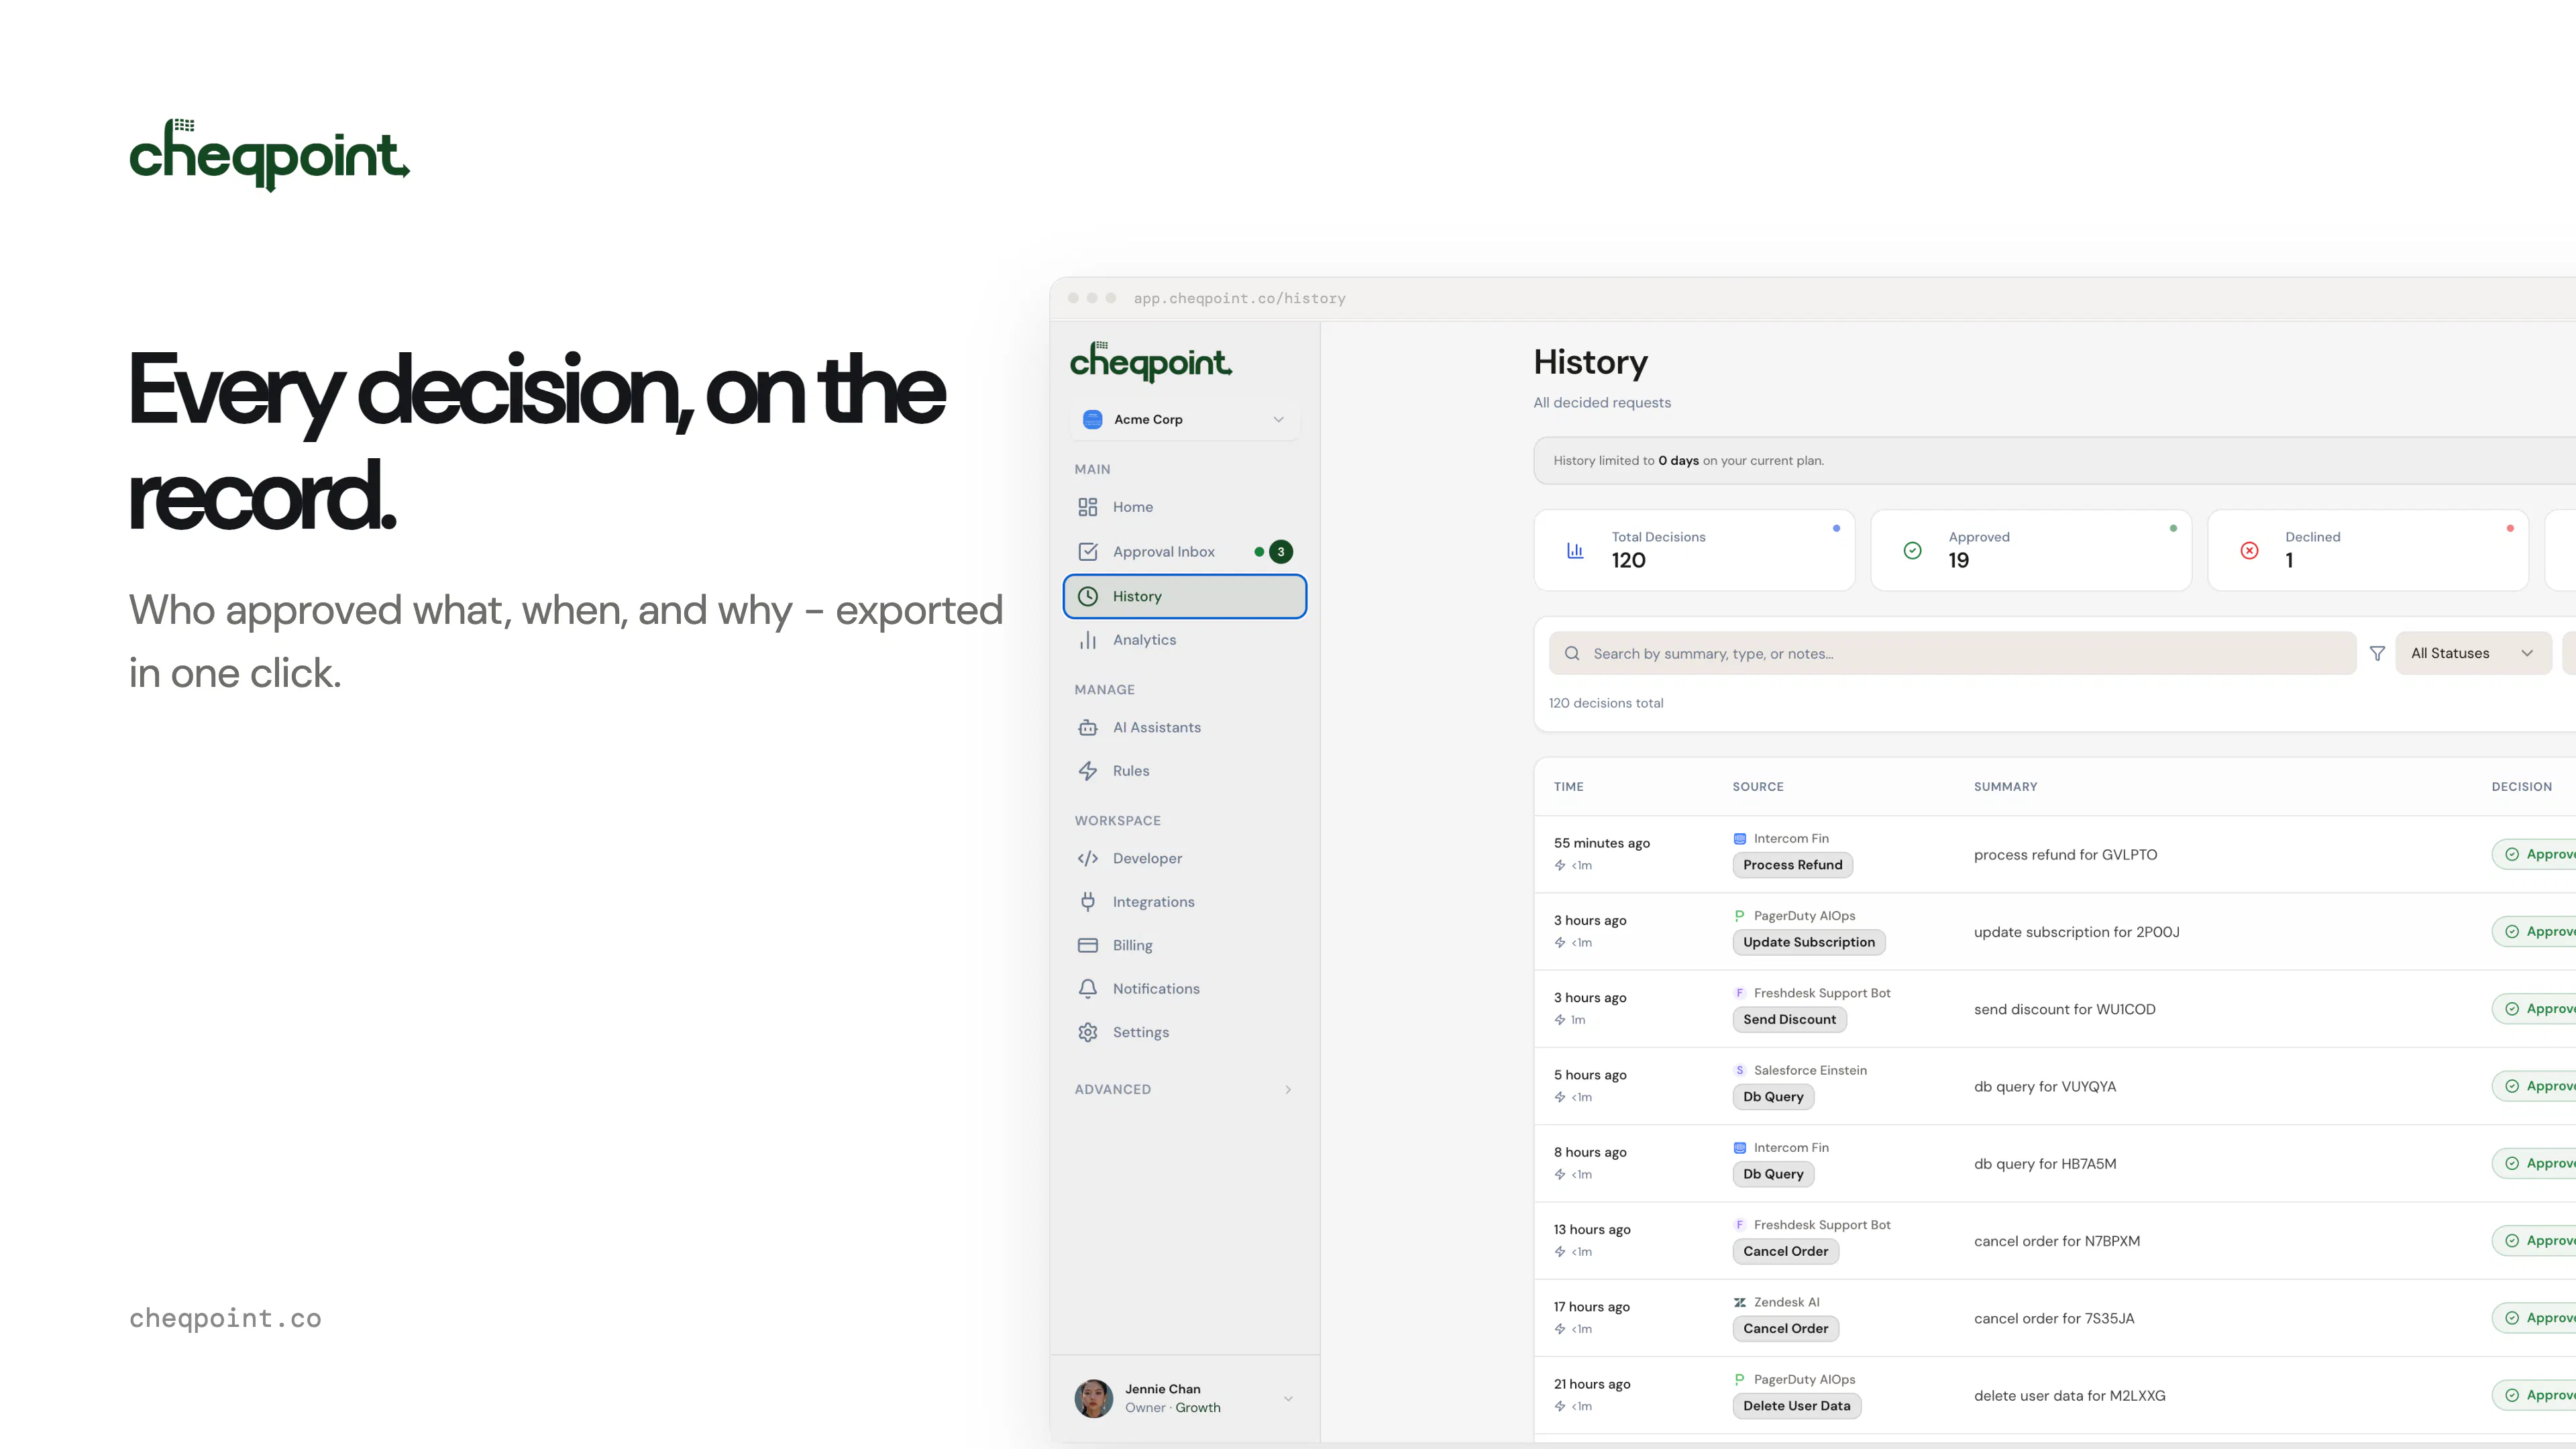
Task: Click '55 minutes ago' time cell
Action: [x=1601, y=843]
